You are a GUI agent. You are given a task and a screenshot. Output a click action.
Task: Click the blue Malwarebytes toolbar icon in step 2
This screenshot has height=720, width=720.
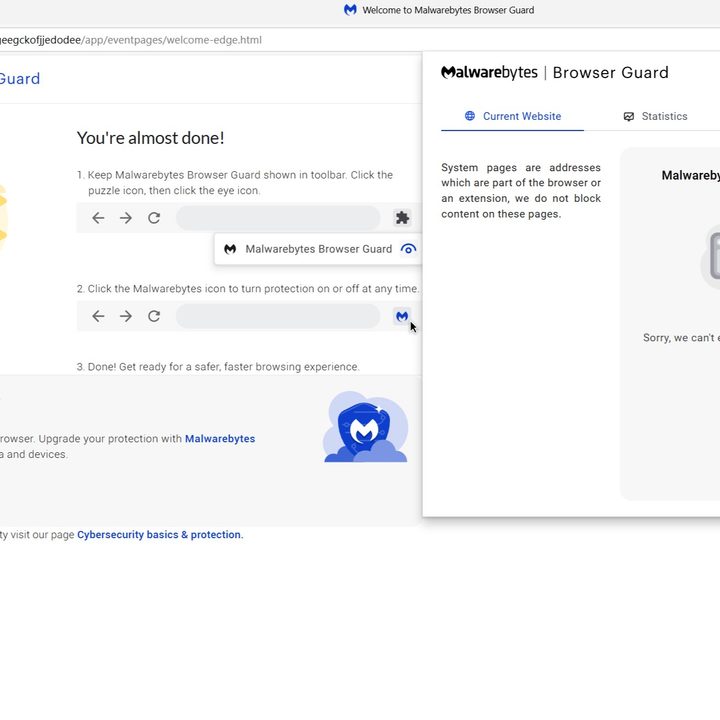coord(402,316)
